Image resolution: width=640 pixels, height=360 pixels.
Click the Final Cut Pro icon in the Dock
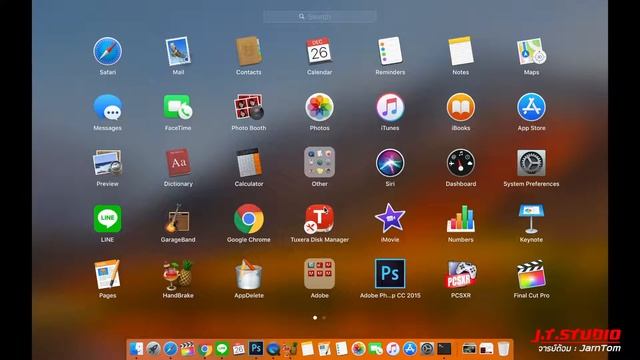pyautogui.click(x=187, y=349)
